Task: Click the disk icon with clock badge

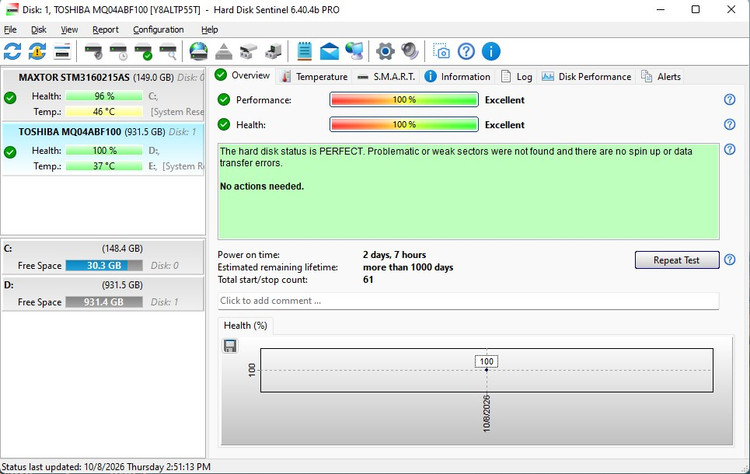Action: click(118, 51)
